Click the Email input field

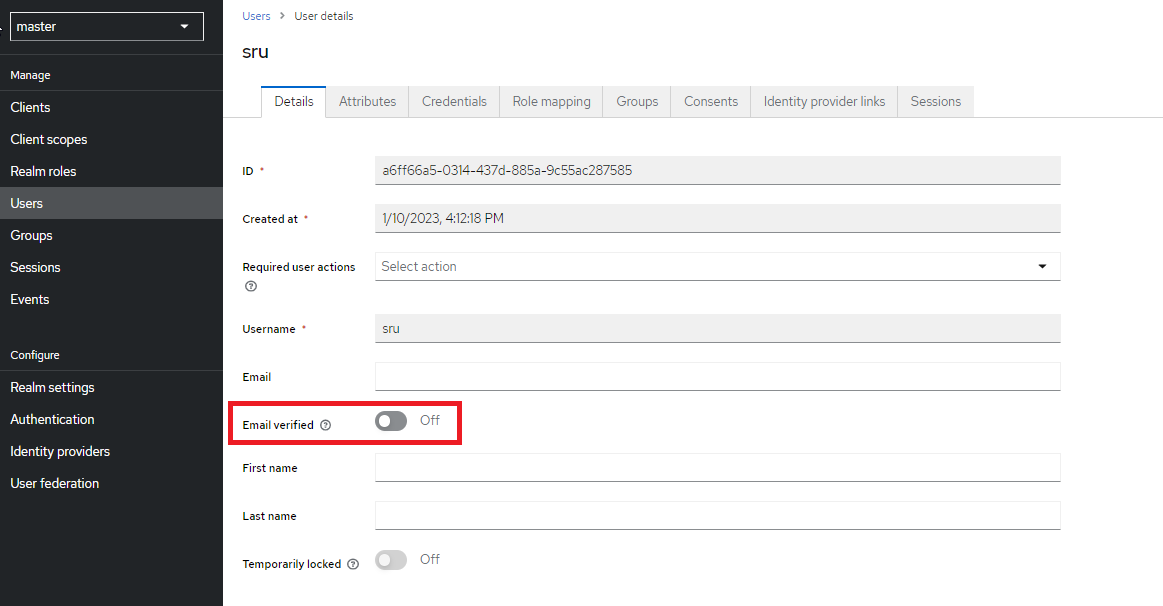[716, 376]
